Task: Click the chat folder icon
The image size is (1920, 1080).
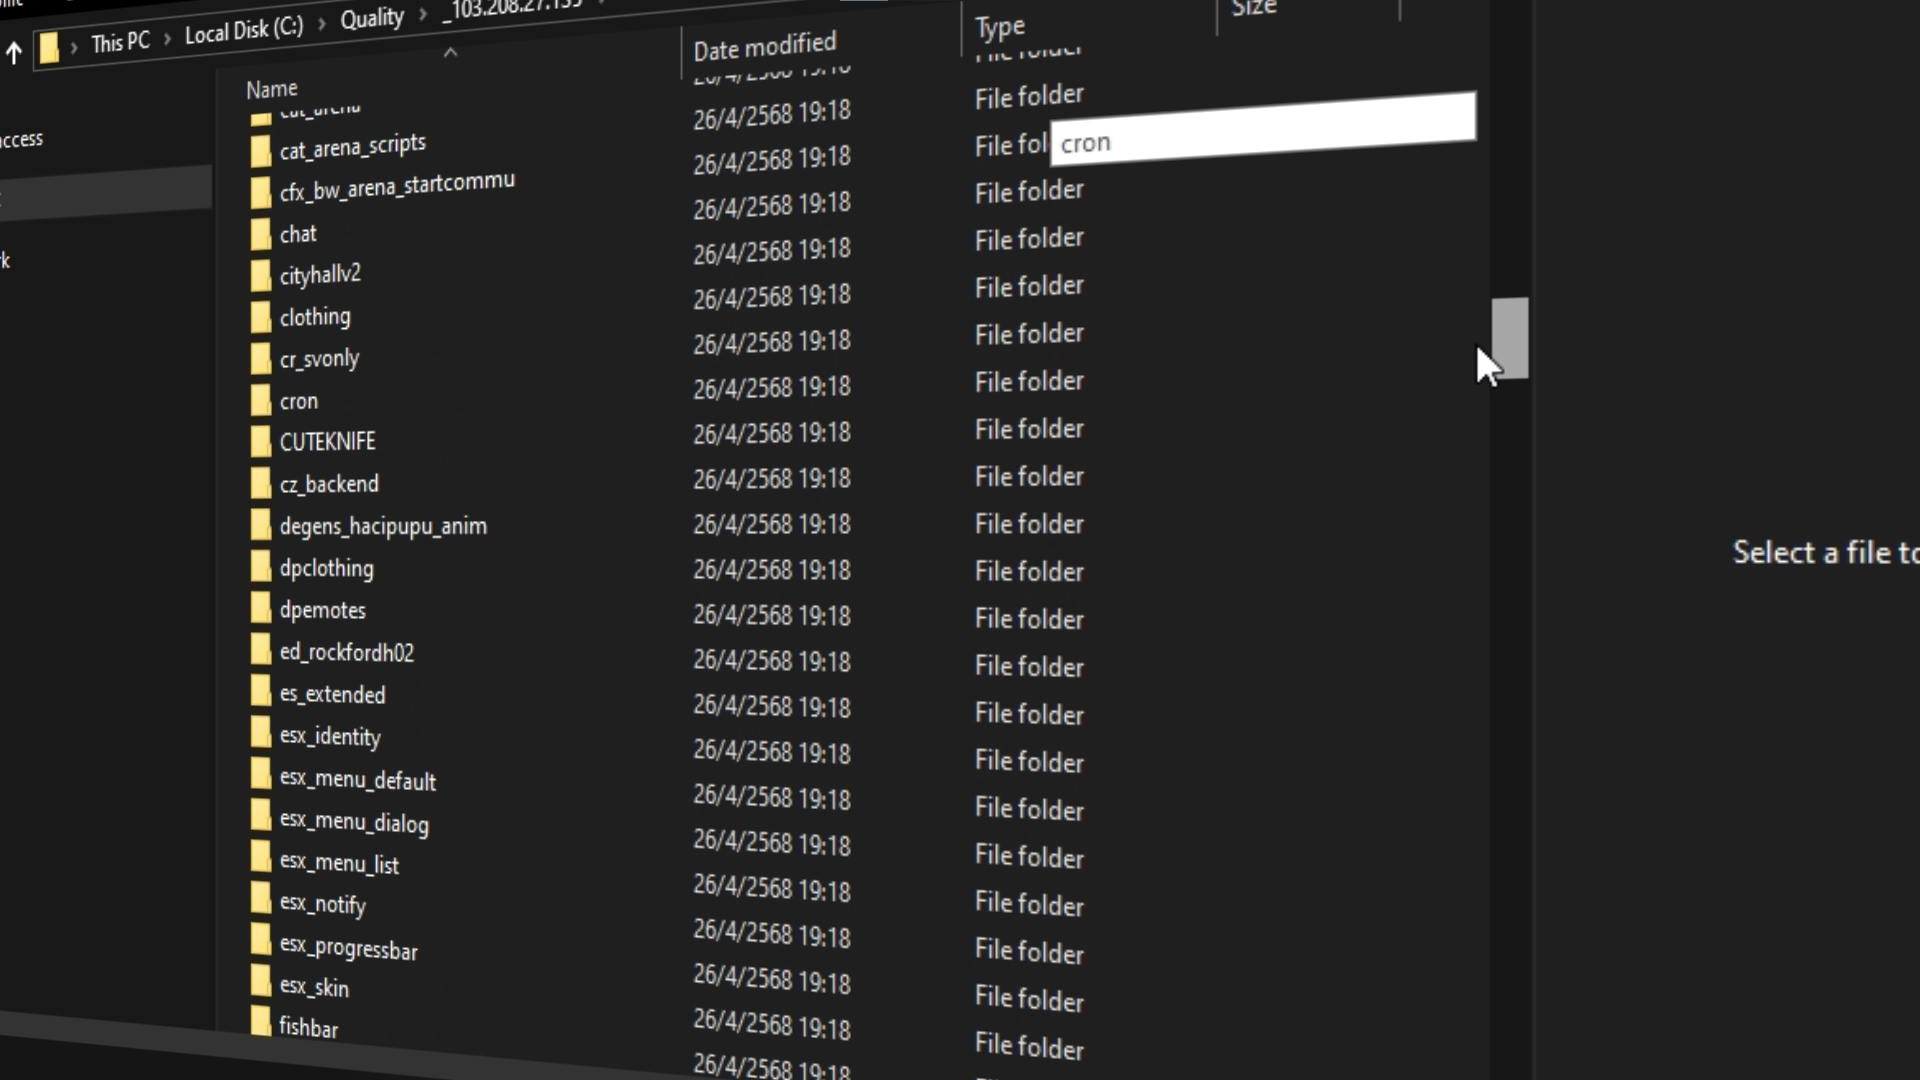Action: click(x=261, y=234)
